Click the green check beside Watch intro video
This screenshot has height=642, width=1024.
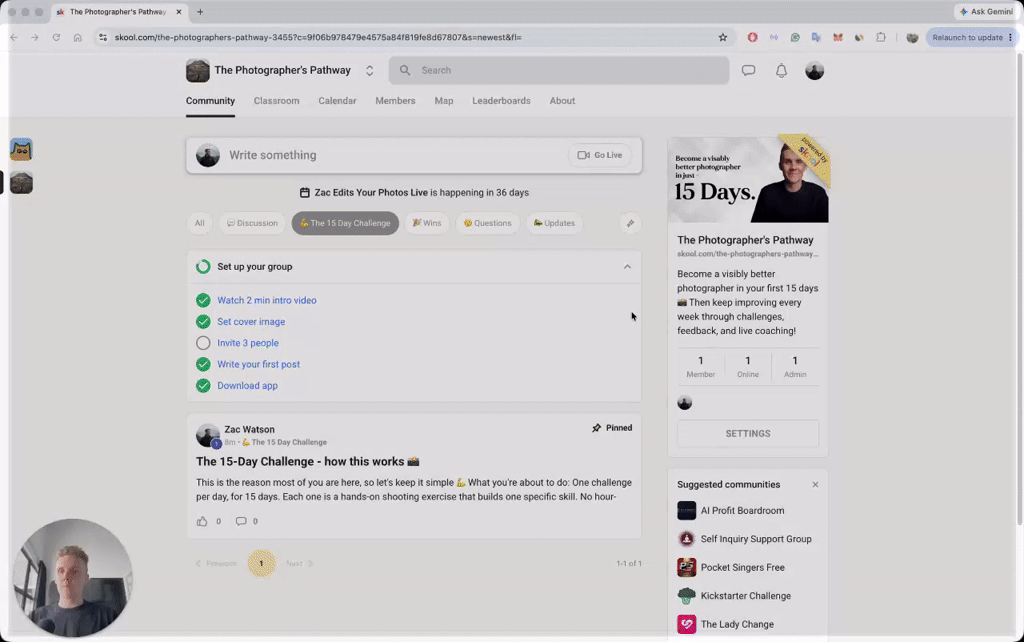(x=203, y=300)
